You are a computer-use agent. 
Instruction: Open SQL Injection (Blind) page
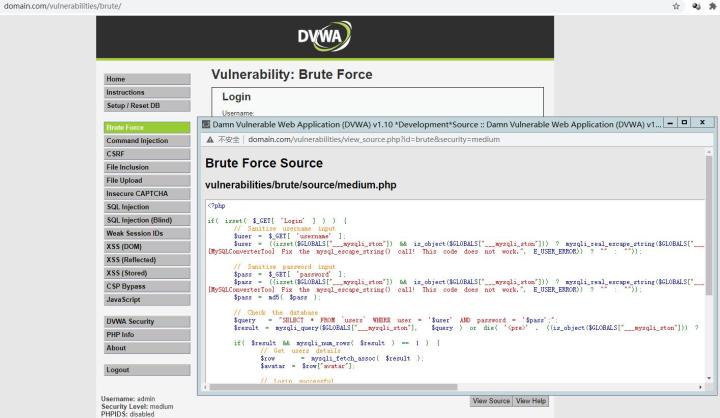pos(147,220)
